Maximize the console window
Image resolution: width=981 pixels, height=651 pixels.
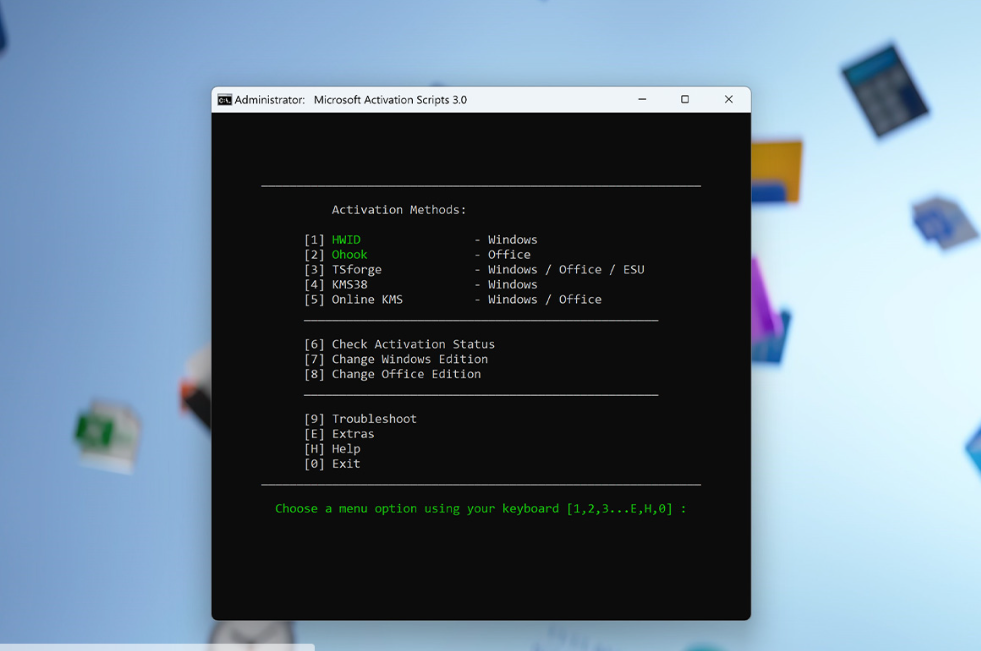tap(685, 100)
